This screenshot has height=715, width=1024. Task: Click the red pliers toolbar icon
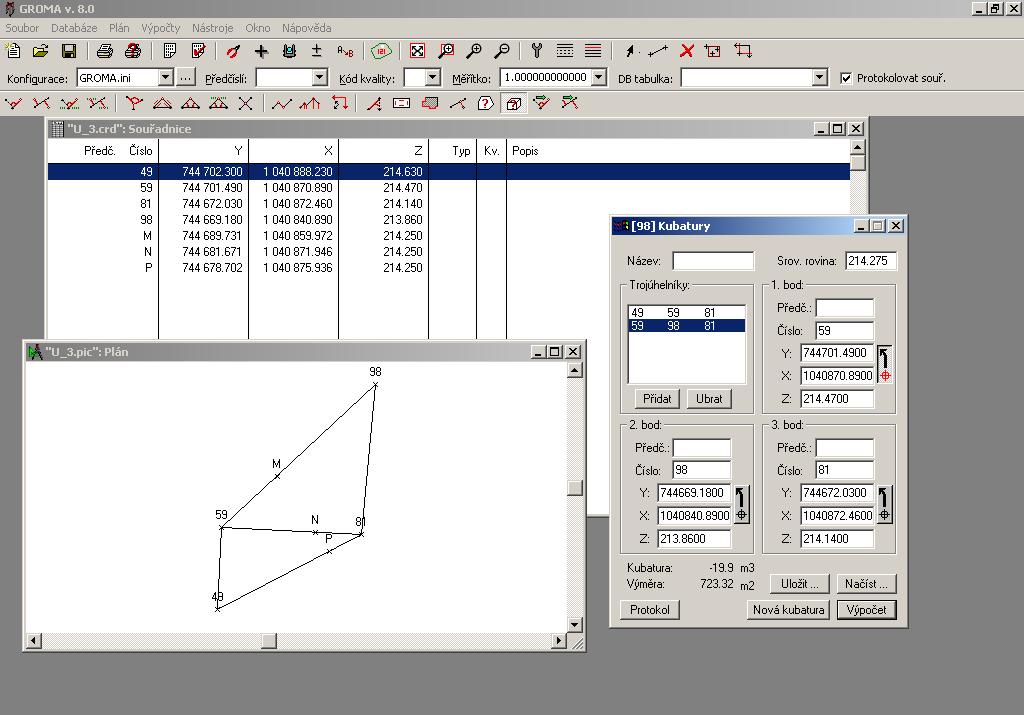pos(233,51)
